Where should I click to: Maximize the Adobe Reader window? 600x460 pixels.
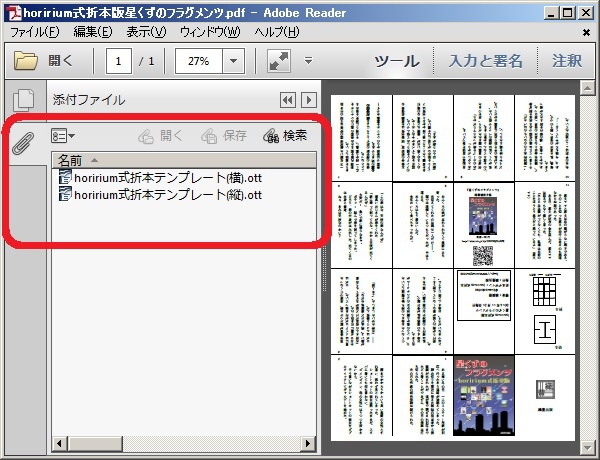(x=568, y=13)
